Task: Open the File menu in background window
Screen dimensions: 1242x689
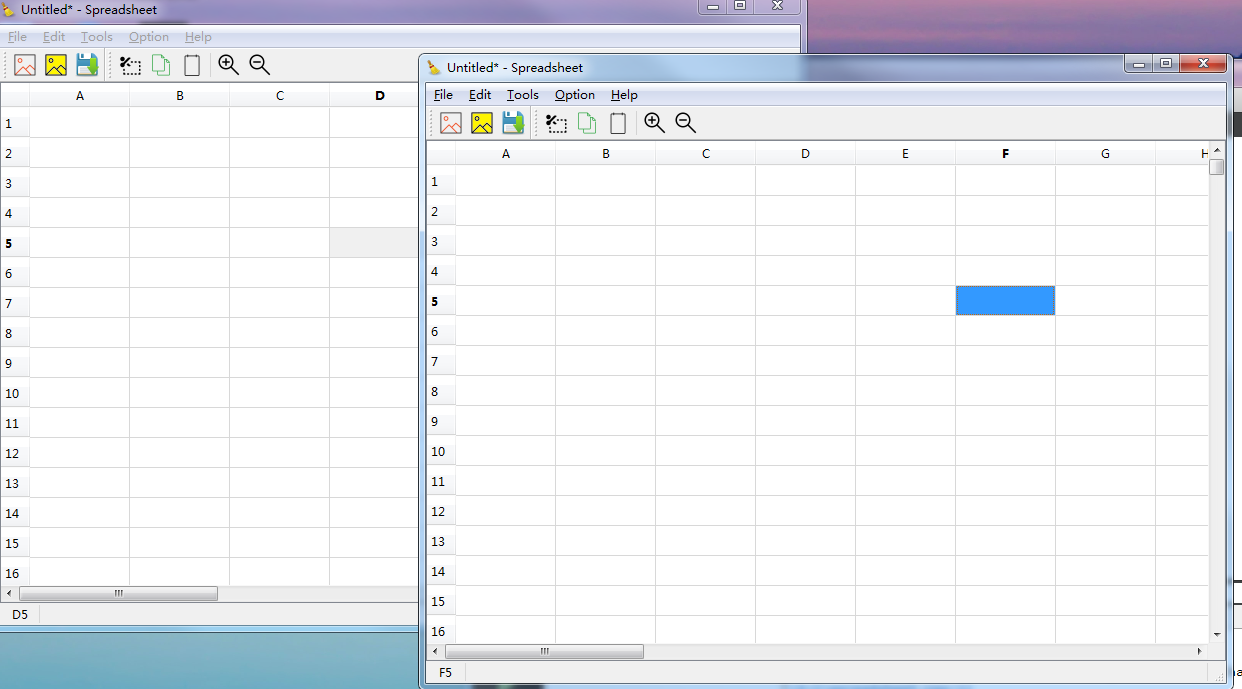Action: [x=17, y=37]
